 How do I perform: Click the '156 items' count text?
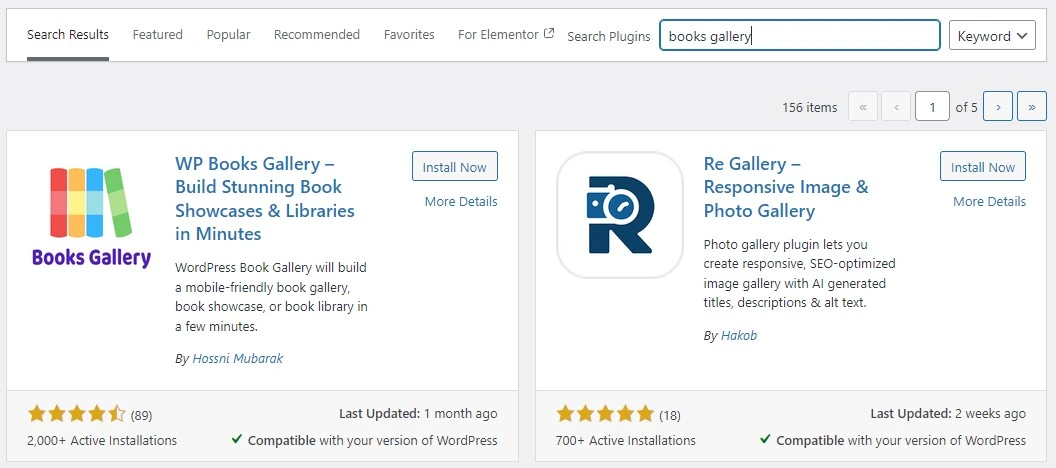810,107
